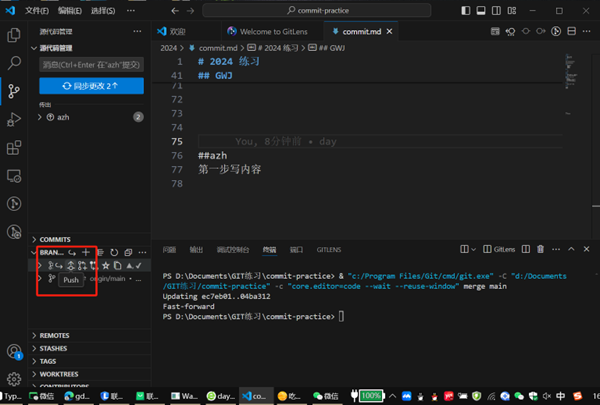Refresh the Branches view
600x405 pixels.
coord(114,252)
